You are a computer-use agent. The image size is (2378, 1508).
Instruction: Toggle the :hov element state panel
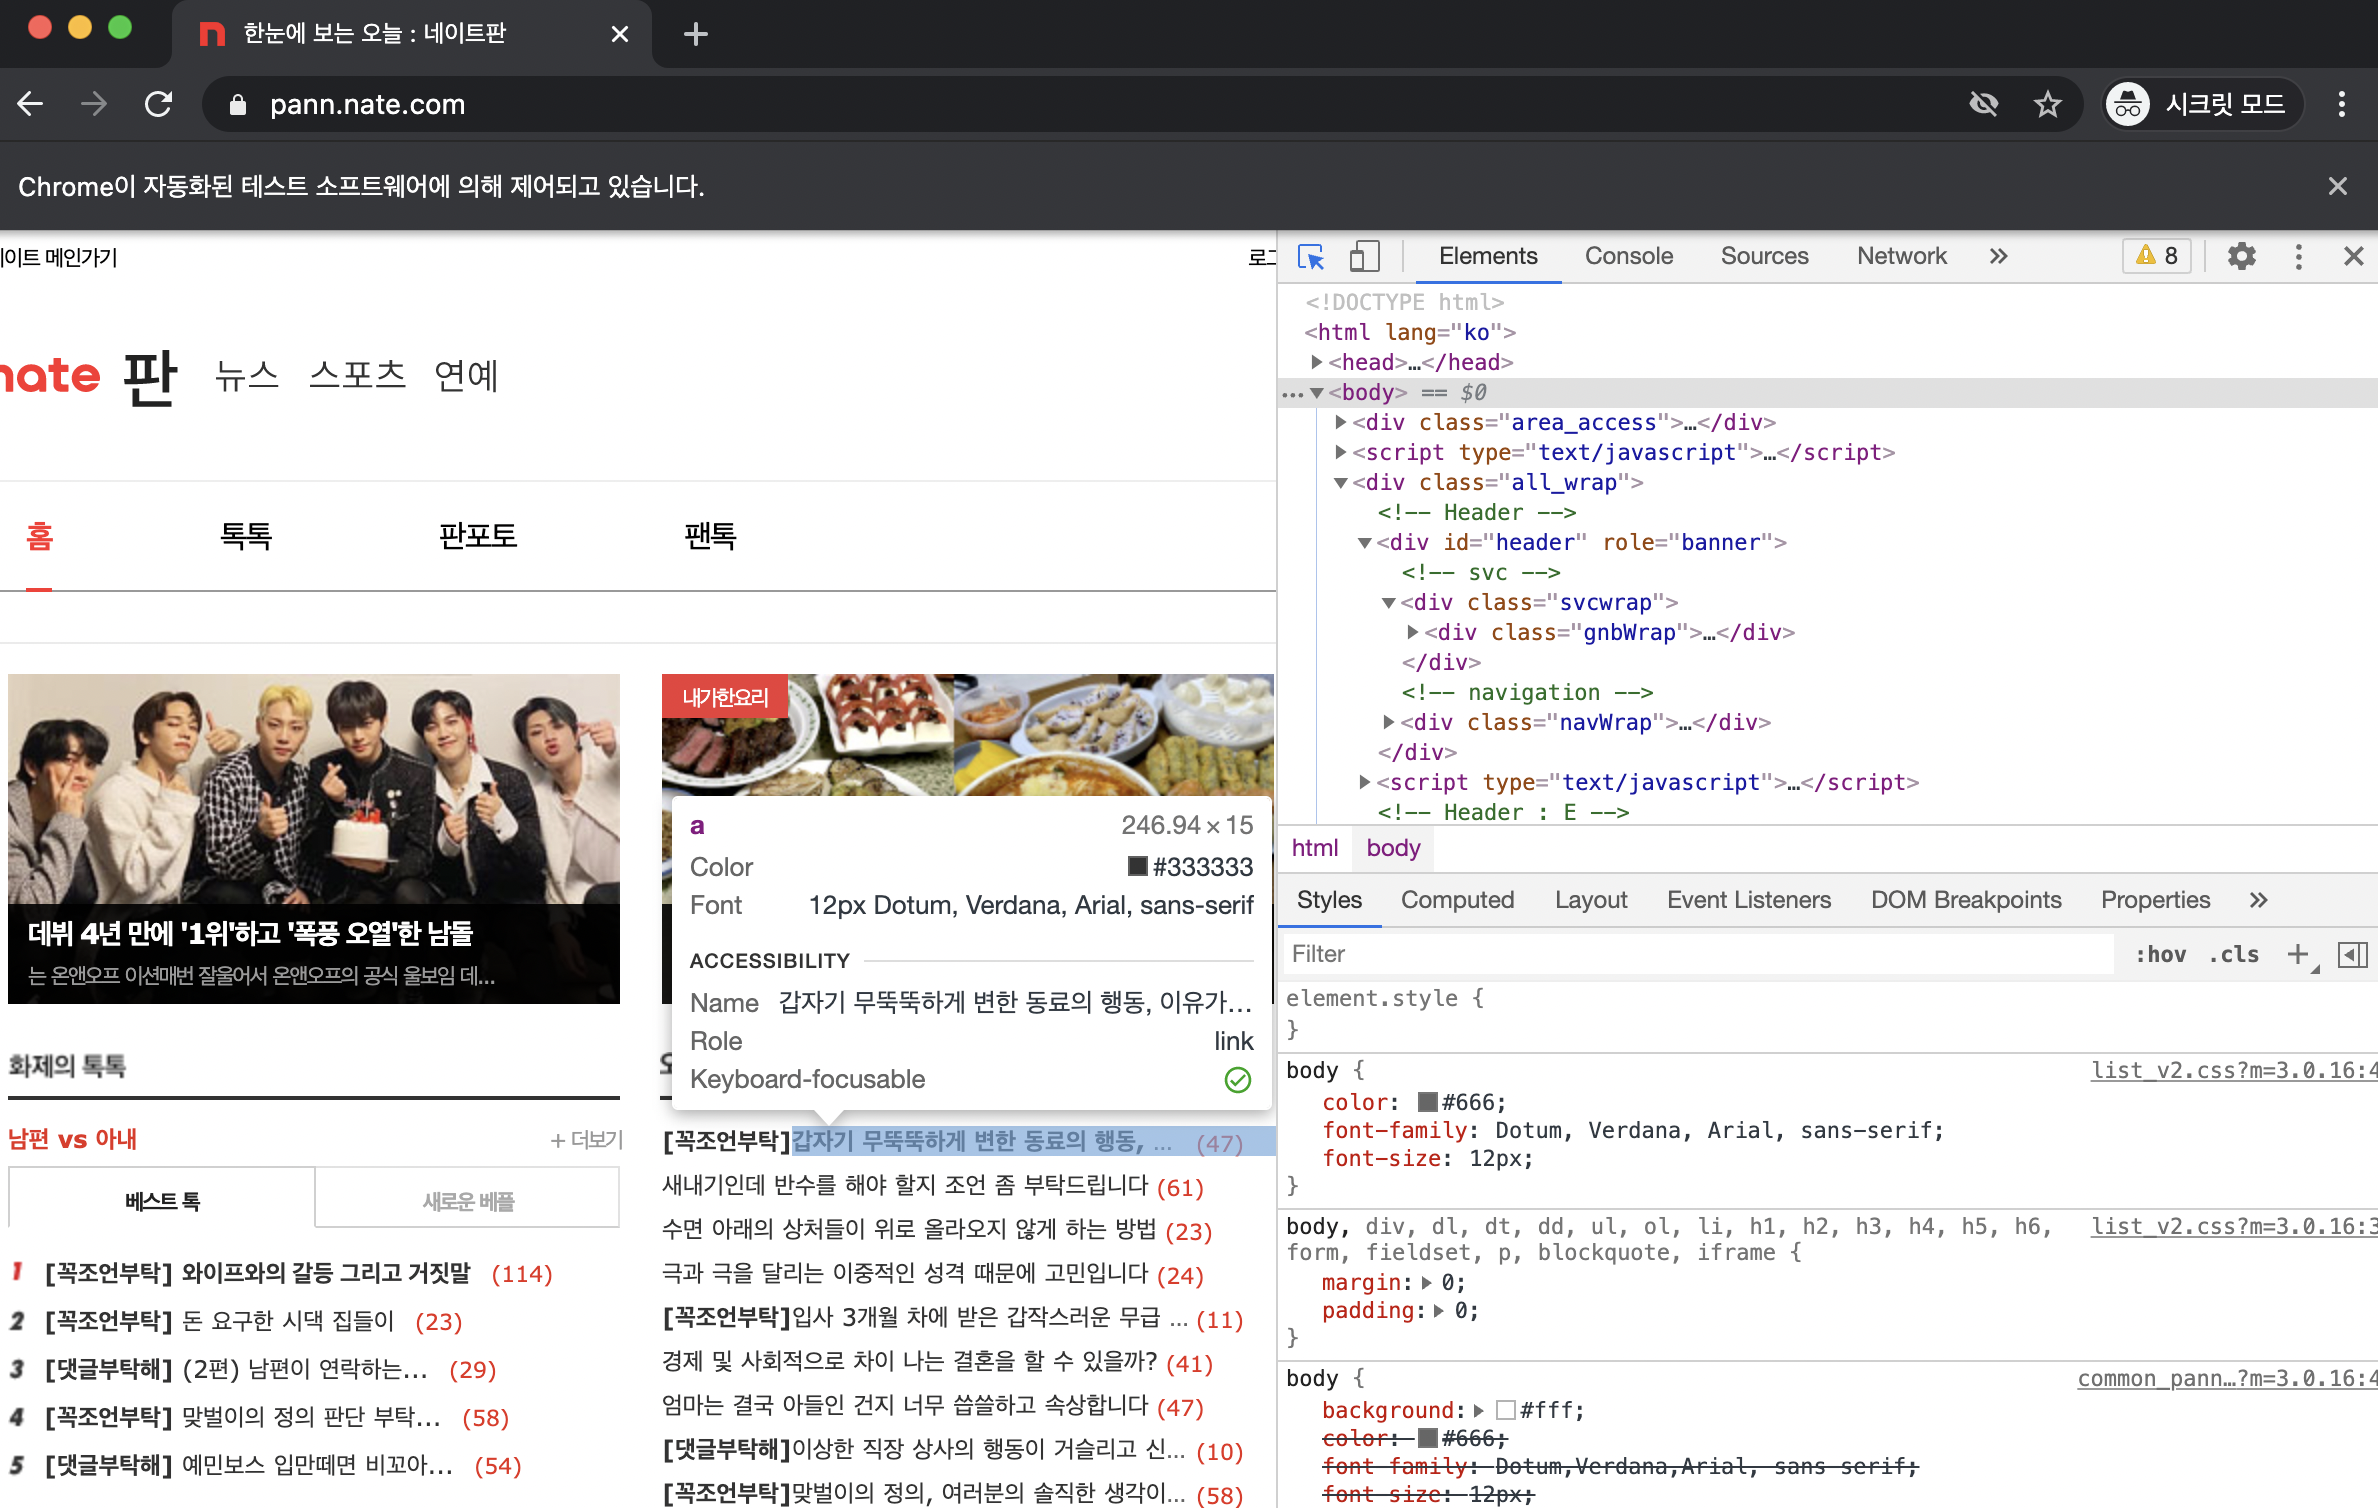pos(2160,954)
